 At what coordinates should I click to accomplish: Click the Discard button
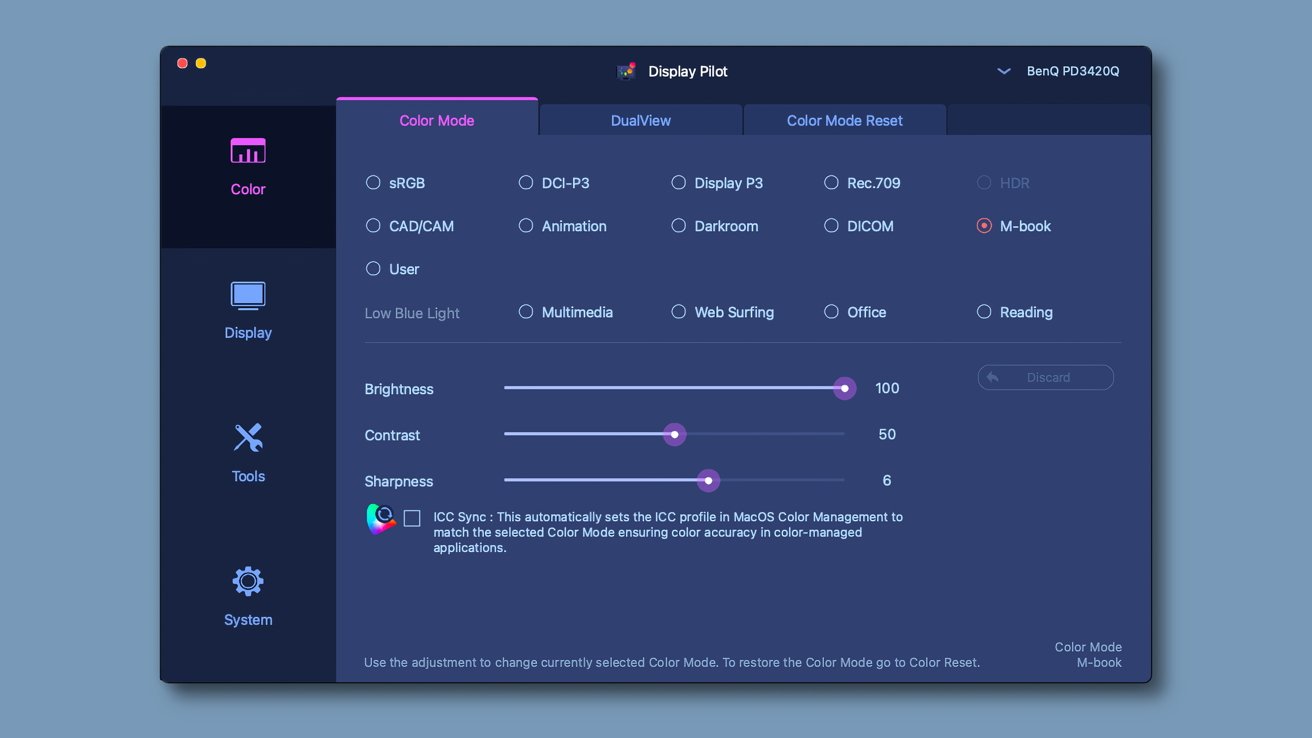(1045, 377)
